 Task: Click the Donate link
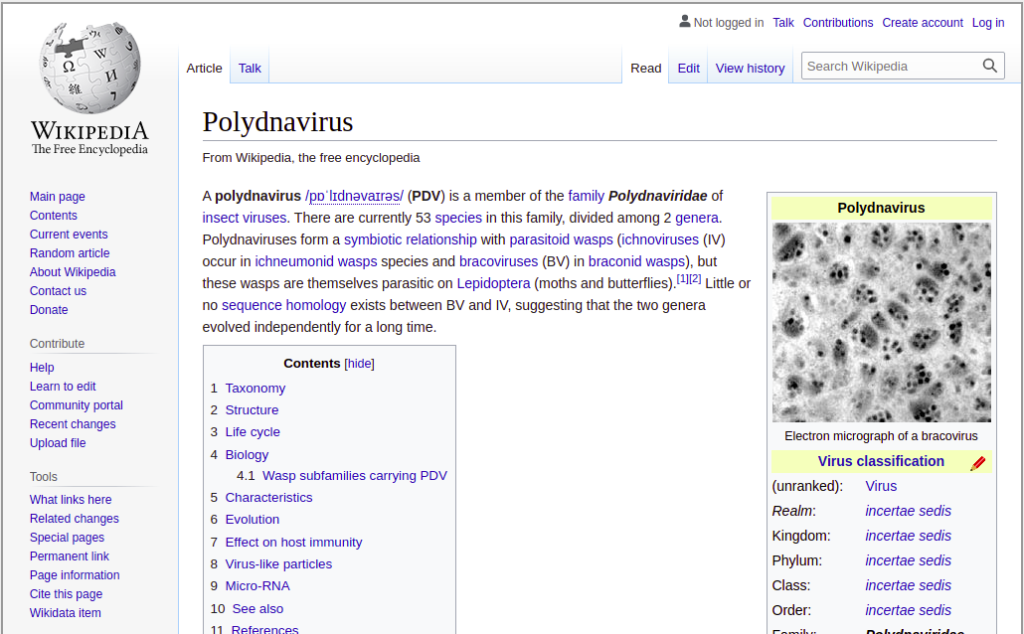click(49, 310)
